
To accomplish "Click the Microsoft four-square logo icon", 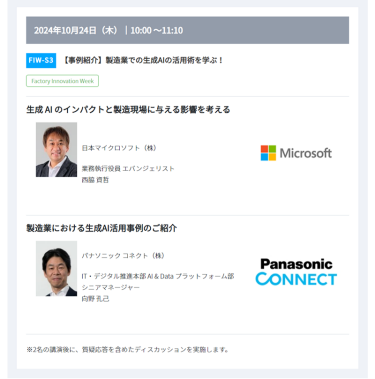I will point(268,153).
